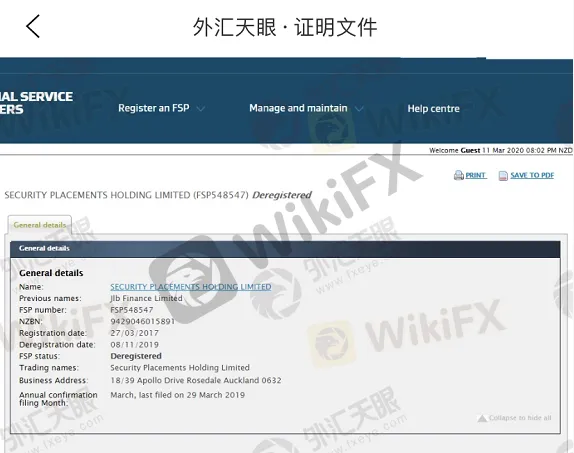574x453 pixels.
Task: Go back using the top-left arrow
Action: coord(33,26)
